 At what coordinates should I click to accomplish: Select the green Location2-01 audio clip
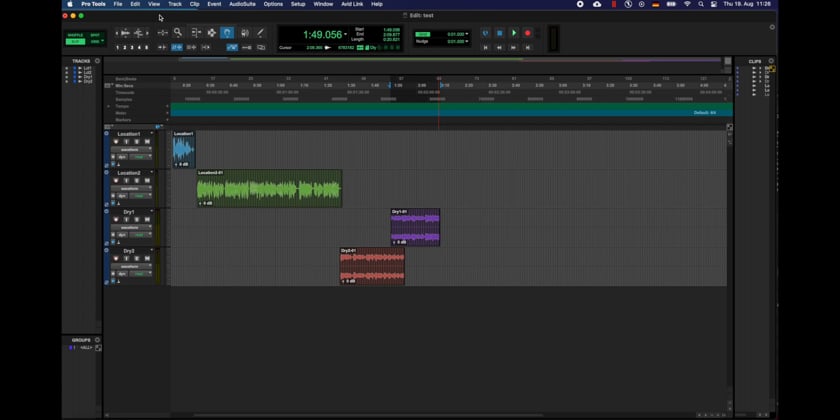coord(268,188)
